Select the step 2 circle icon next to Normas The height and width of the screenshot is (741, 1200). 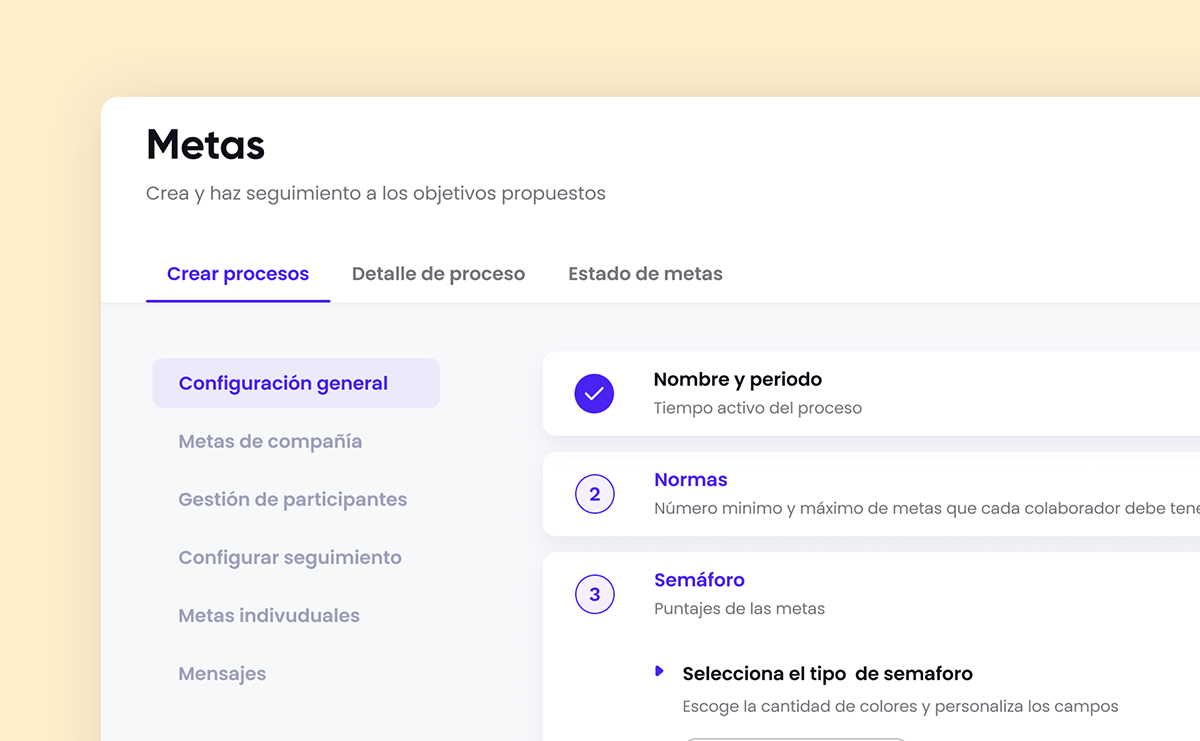[595, 494]
